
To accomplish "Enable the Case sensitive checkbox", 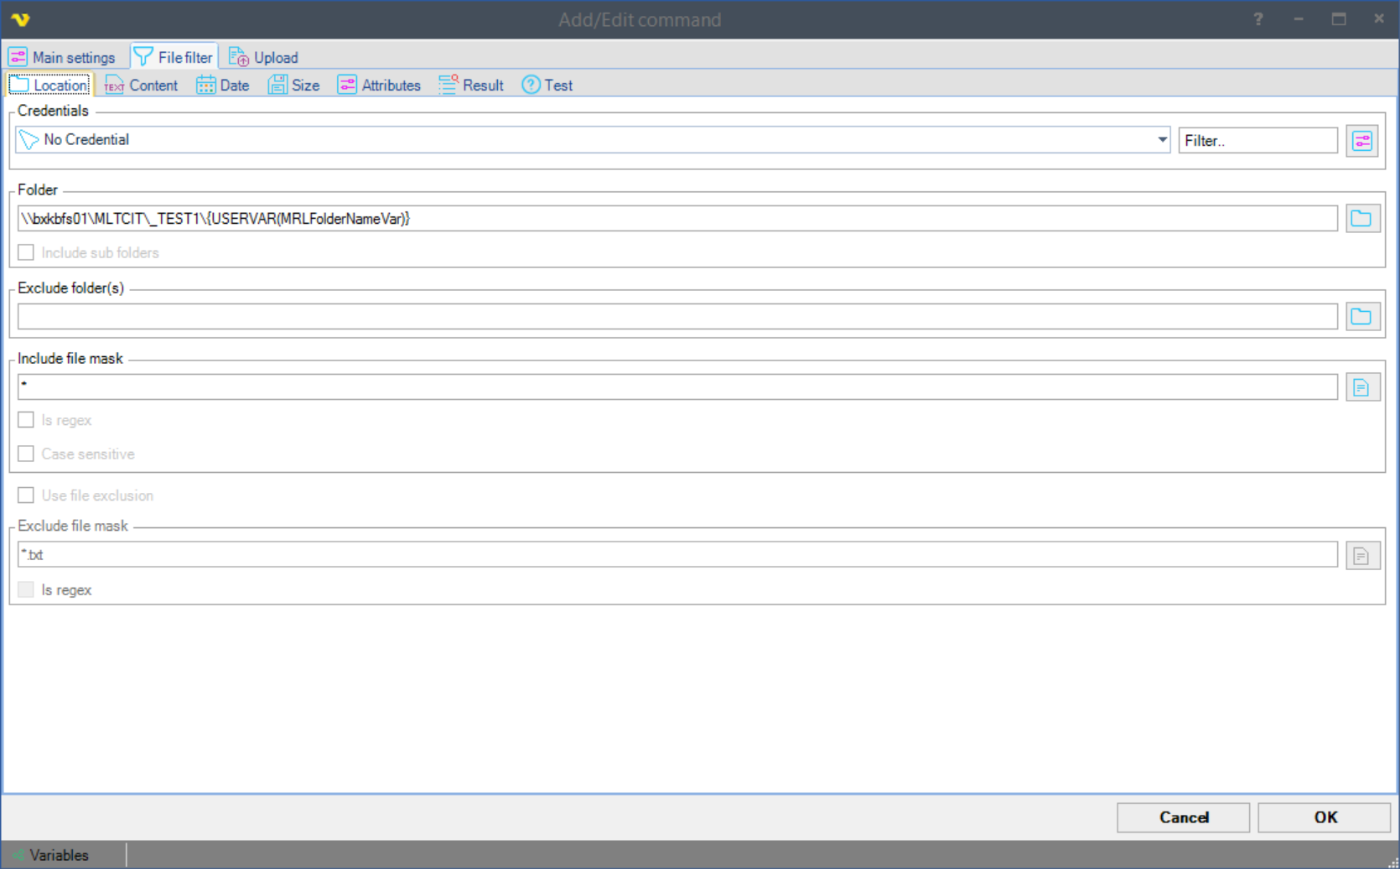I will point(26,454).
